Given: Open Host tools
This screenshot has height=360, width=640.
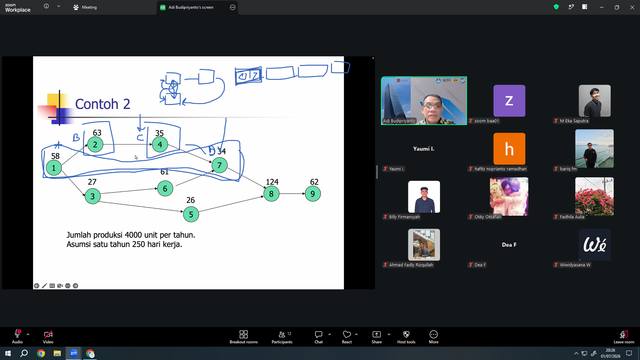Looking at the screenshot, I should [406, 337].
